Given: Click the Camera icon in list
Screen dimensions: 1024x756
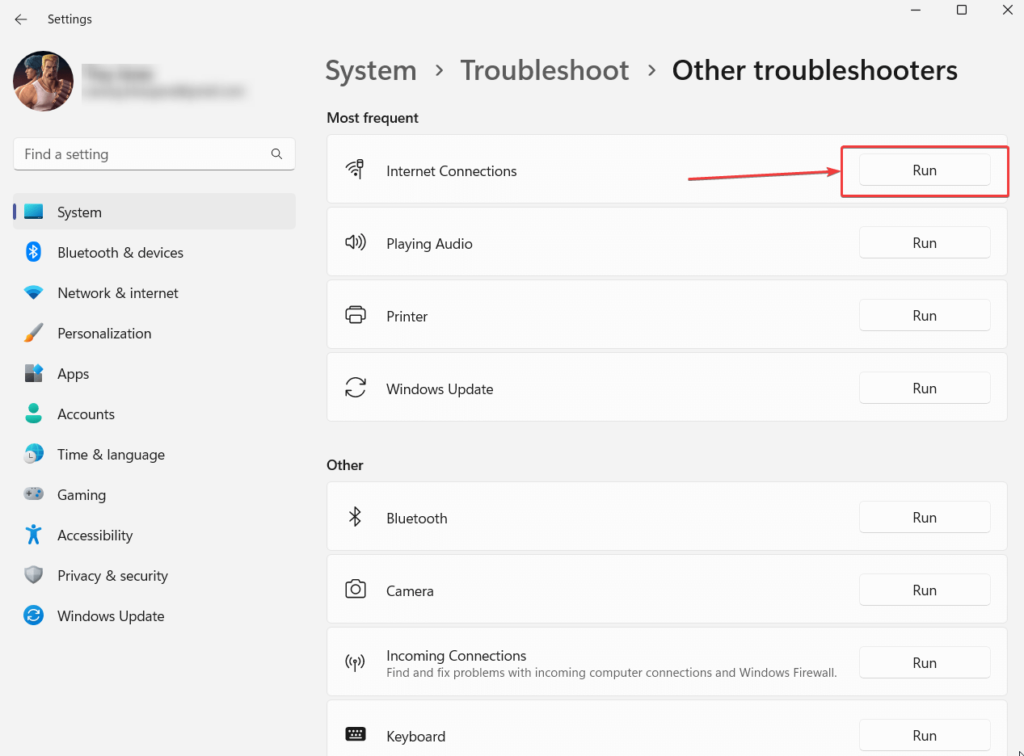Looking at the screenshot, I should (355, 589).
